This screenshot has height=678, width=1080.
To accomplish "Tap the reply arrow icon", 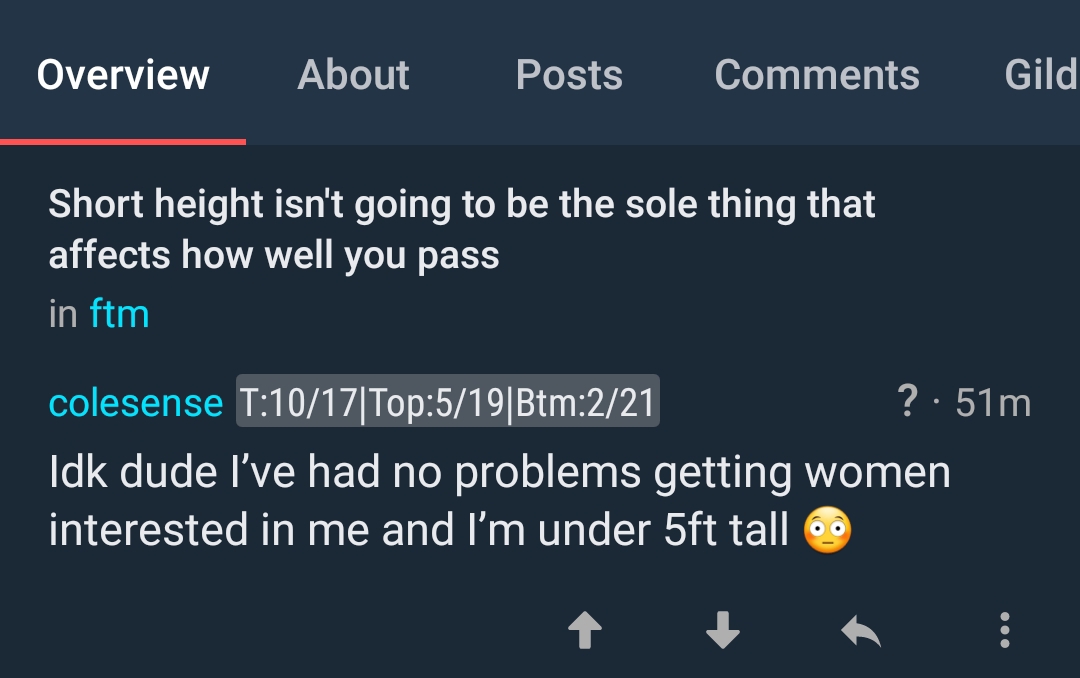I will click(x=861, y=631).
